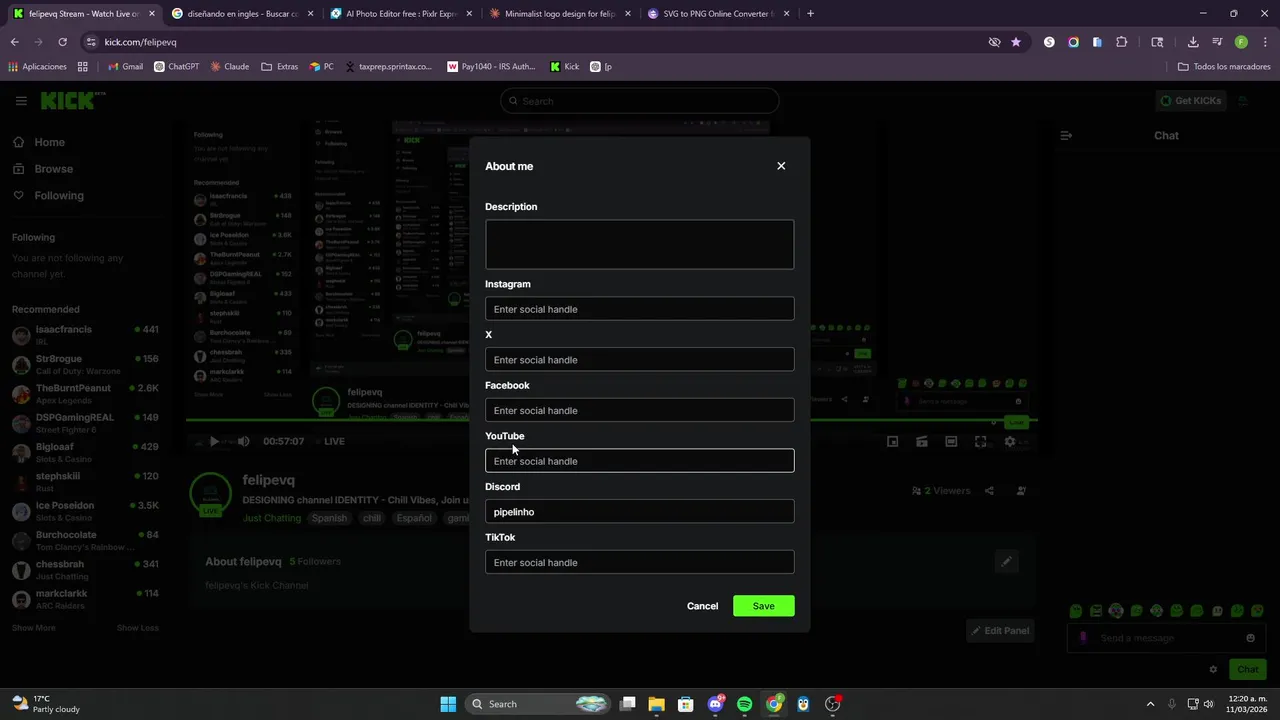The width and height of the screenshot is (1280, 720).
Task: Open DSPGamingREAL recommended channel
Action: pos(85,423)
